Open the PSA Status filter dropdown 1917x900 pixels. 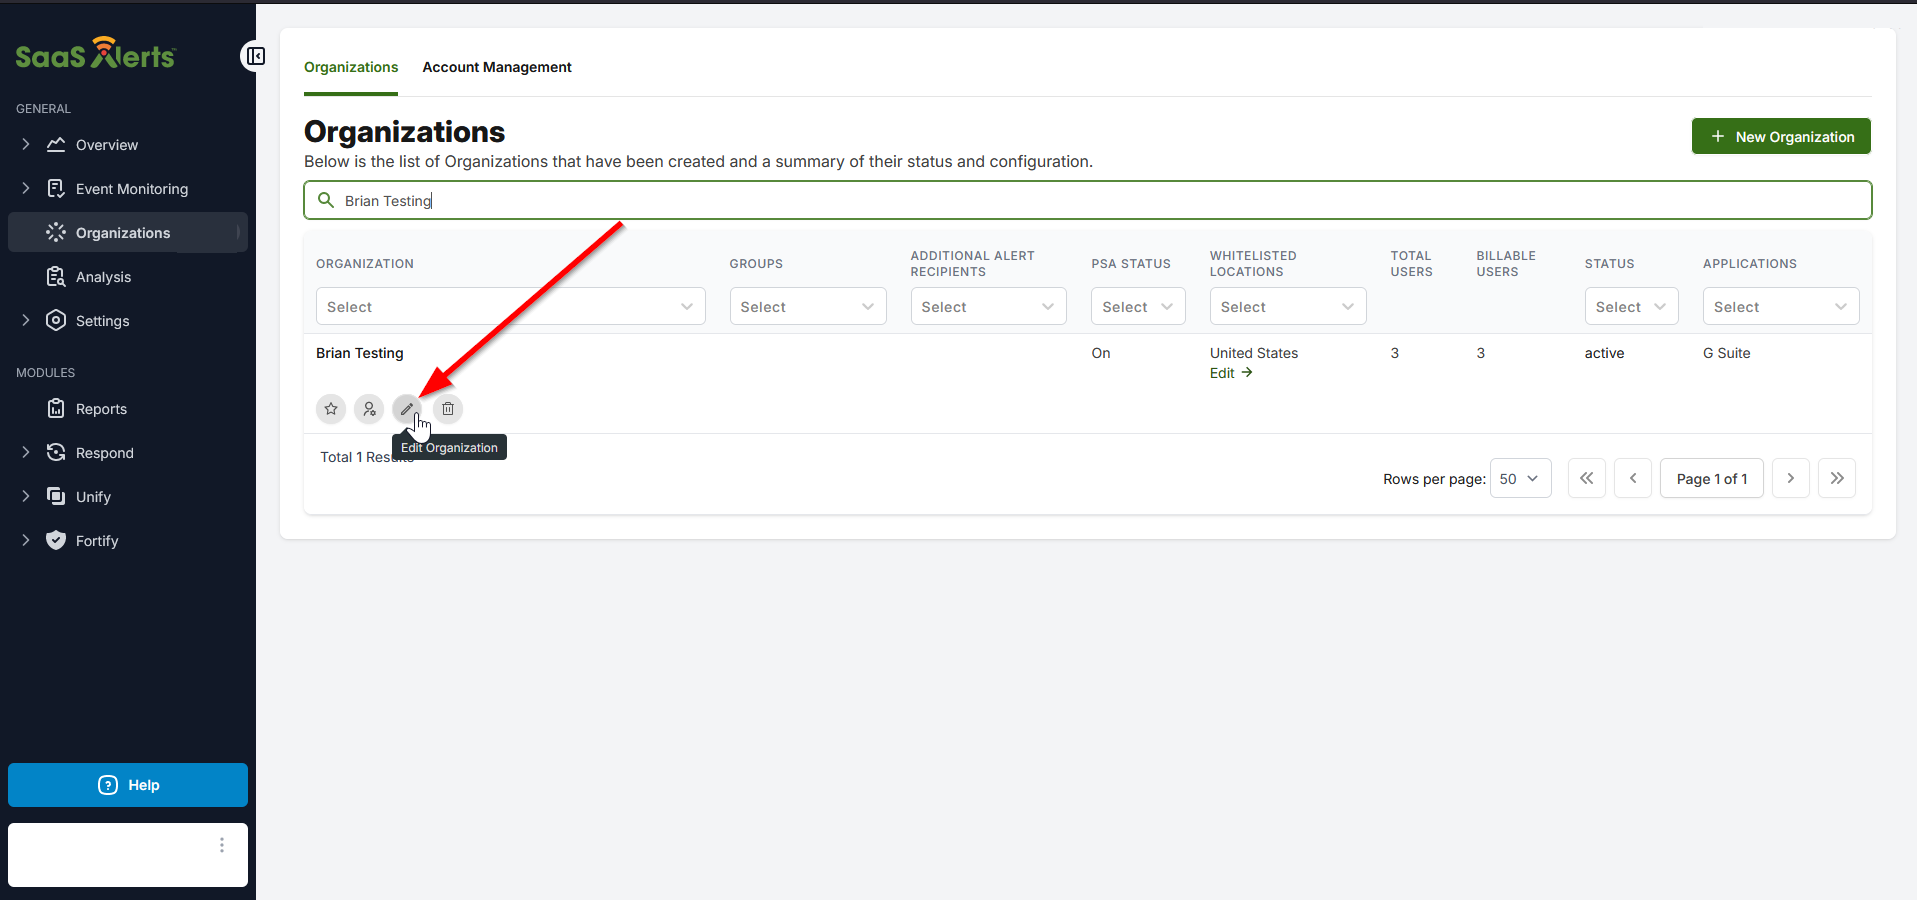tap(1137, 307)
